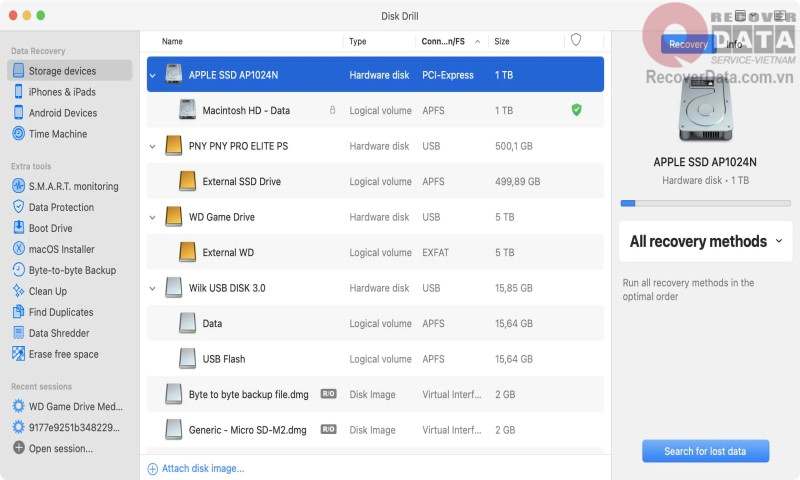Screen dimensions: 800x480
Task: Click the USB Flash volume icon
Action: click(x=187, y=359)
